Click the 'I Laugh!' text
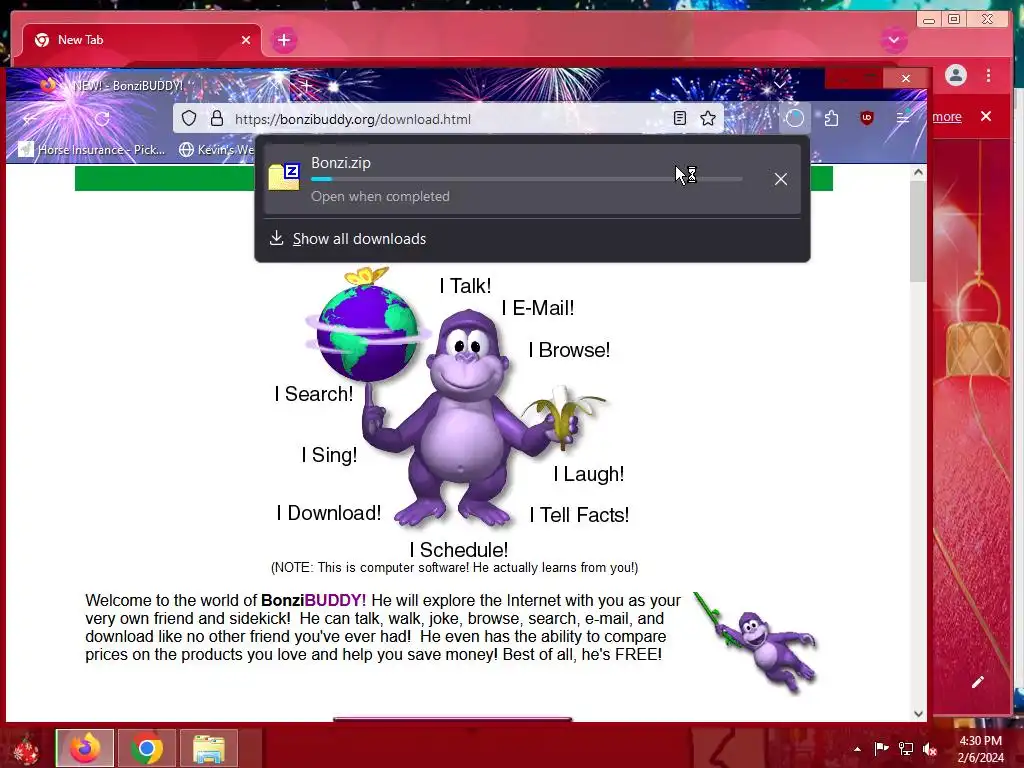The image size is (1024, 768). 588,473
